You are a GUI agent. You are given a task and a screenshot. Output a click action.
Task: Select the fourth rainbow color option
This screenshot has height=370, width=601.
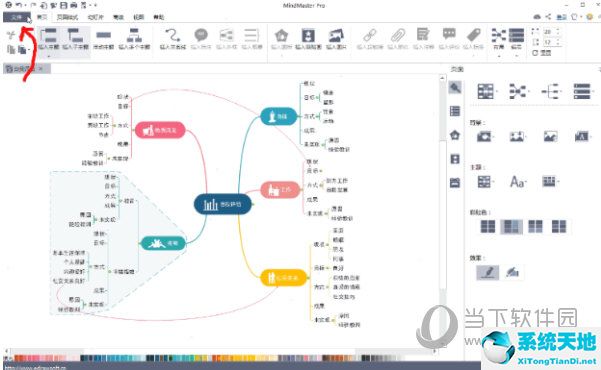[x=559, y=227]
